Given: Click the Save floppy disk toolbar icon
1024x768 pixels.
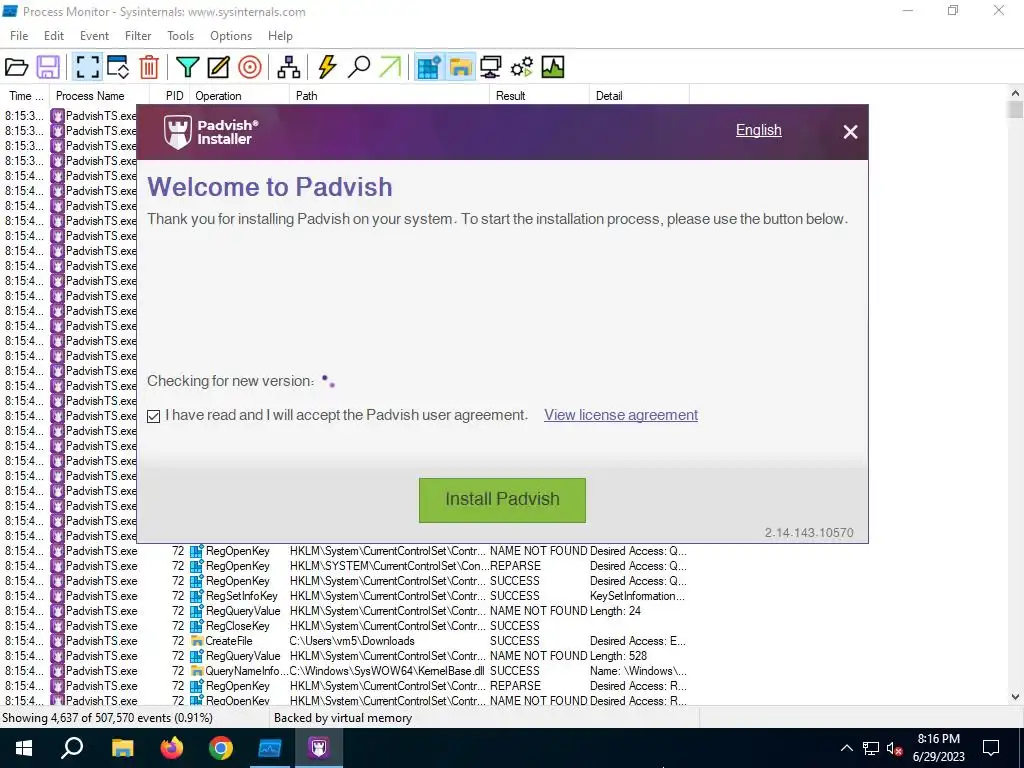Looking at the screenshot, I should point(48,67).
